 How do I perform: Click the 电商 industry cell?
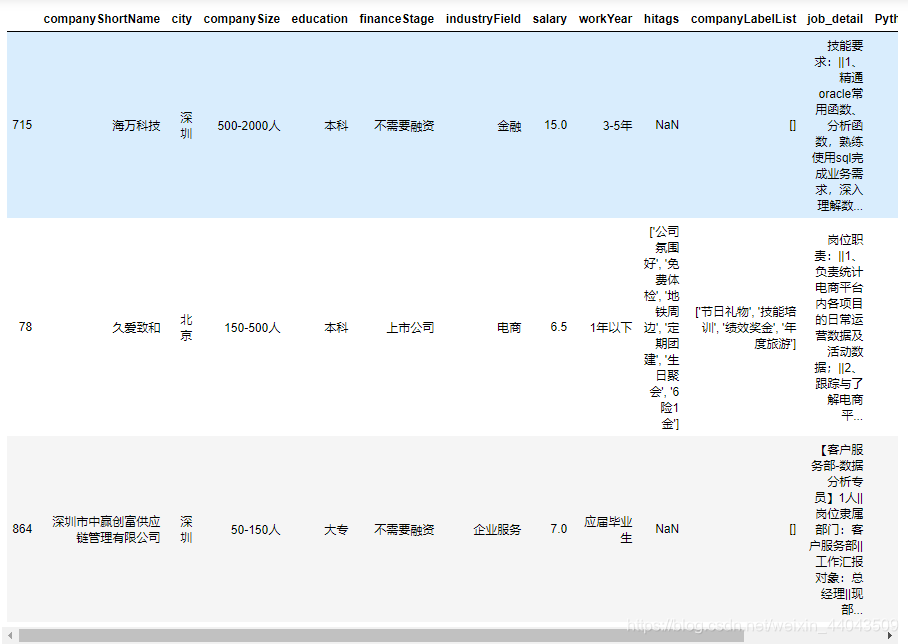pos(509,328)
